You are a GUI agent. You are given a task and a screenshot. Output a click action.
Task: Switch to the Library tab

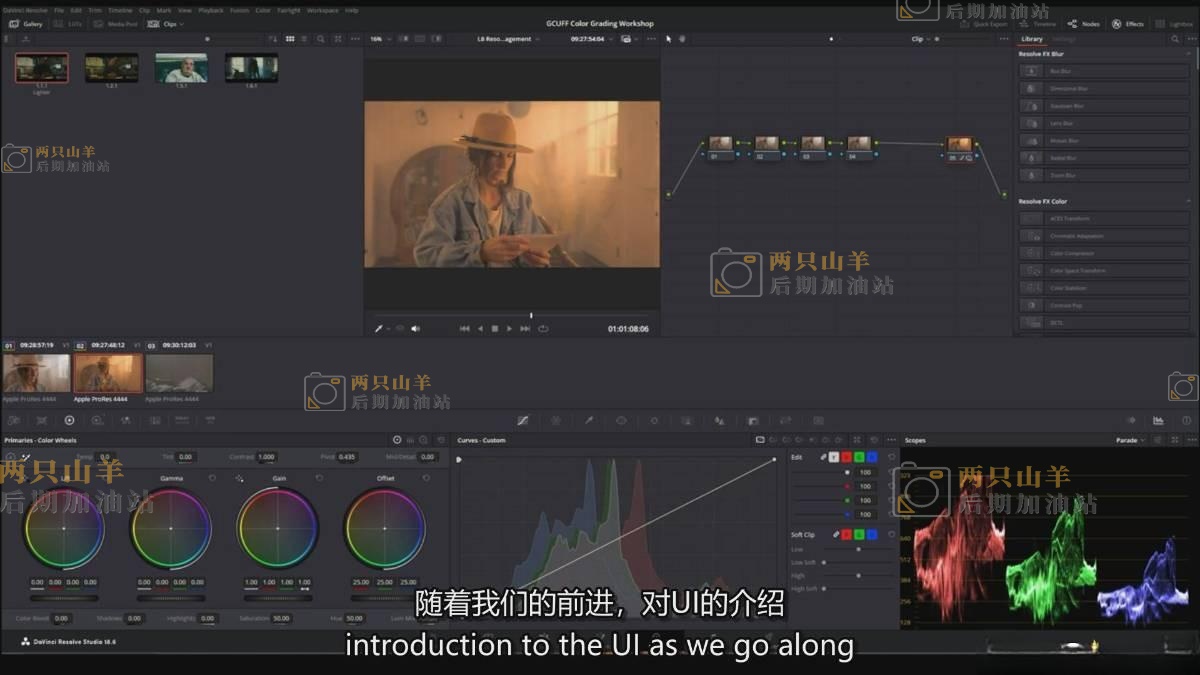coord(1031,39)
